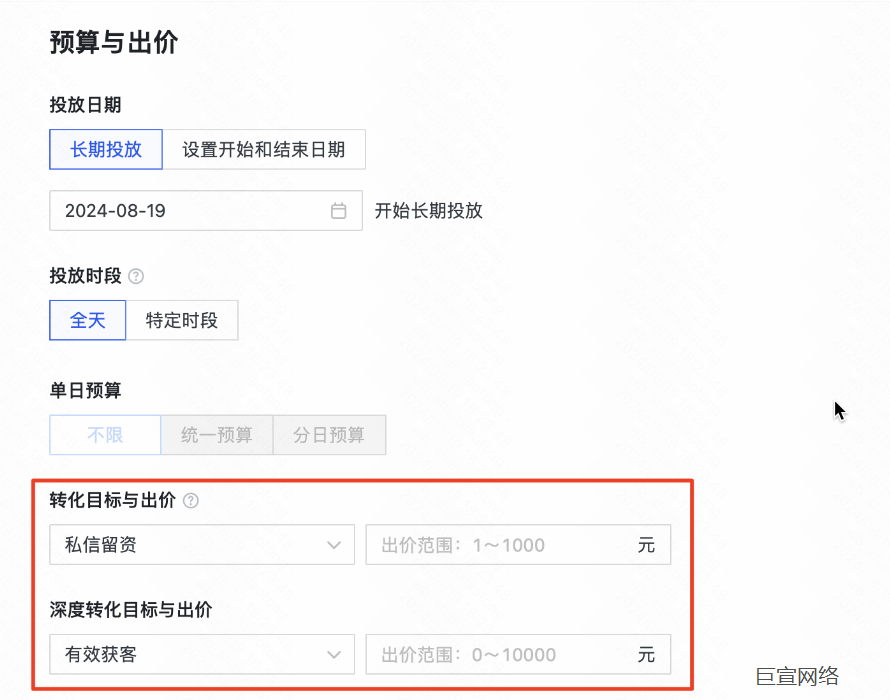This screenshot has height=700, width=890.
Task: Click the 巨宣网络 watermark text
Action: pos(797,676)
